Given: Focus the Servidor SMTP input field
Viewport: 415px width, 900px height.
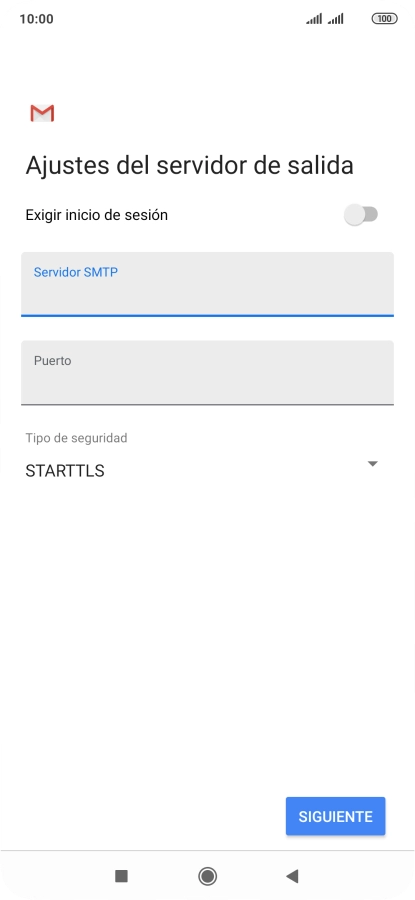Looking at the screenshot, I should pyautogui.click(x=207, y=284).
